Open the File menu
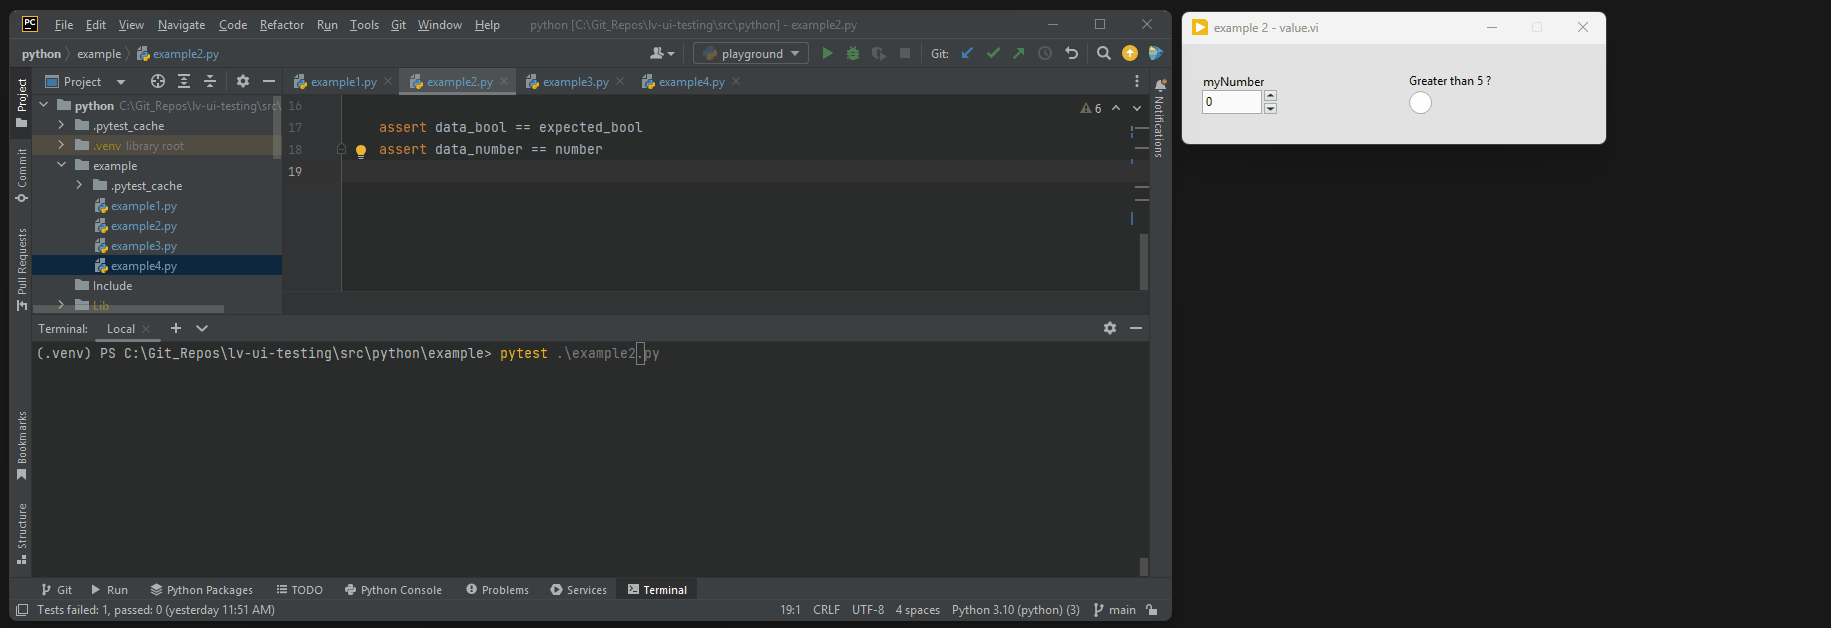 pyautogui.click(x=64, y=25)
